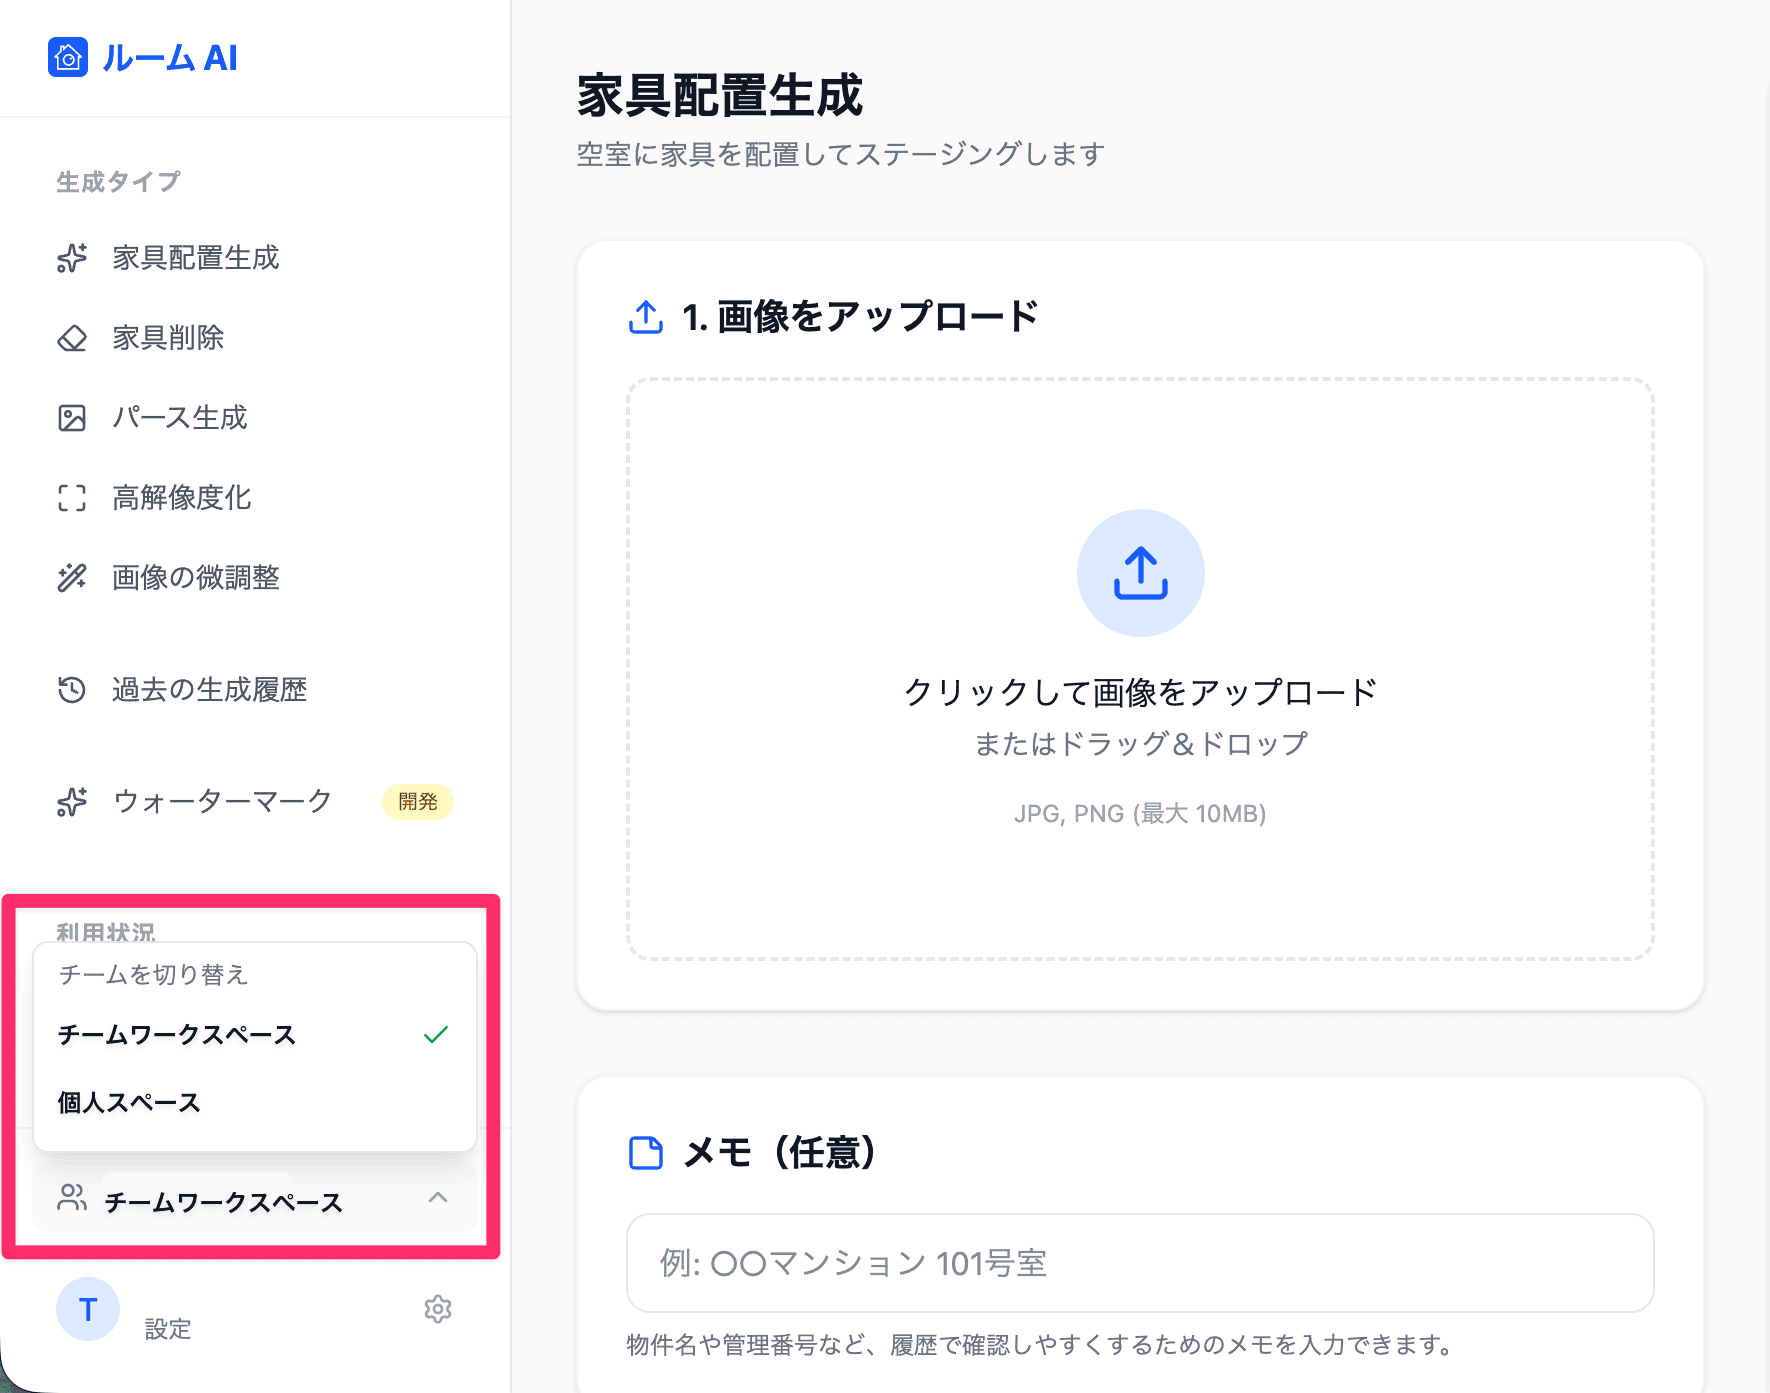1770x1393 pixels.
Task: Click the eraser icon for 家具削除
Action: (x=72, y=338)
